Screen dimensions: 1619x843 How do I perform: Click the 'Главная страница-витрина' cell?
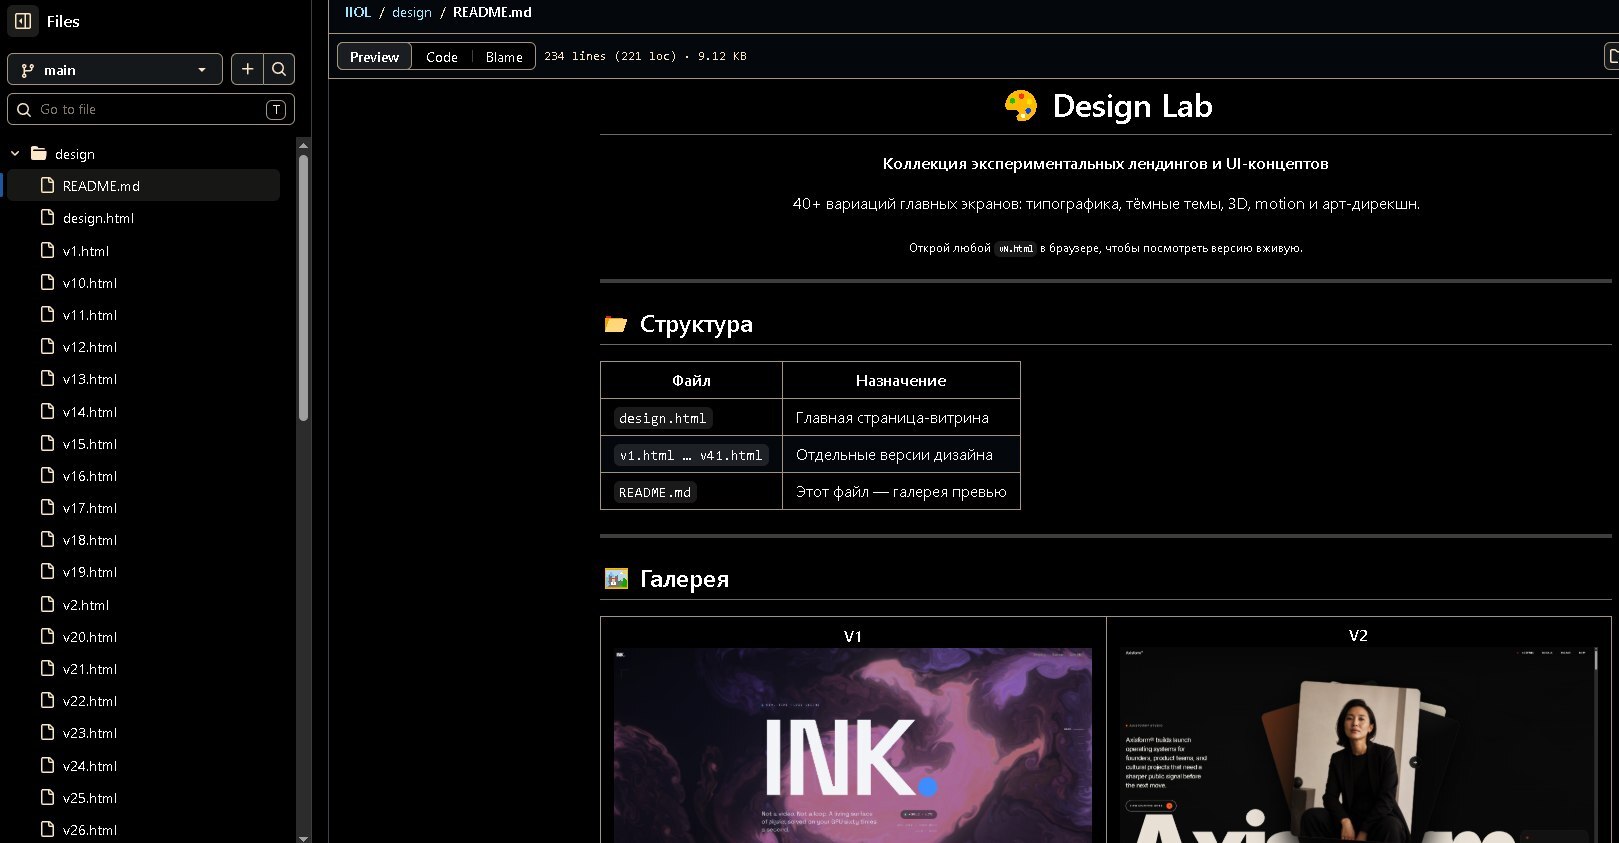click(901, 418)
